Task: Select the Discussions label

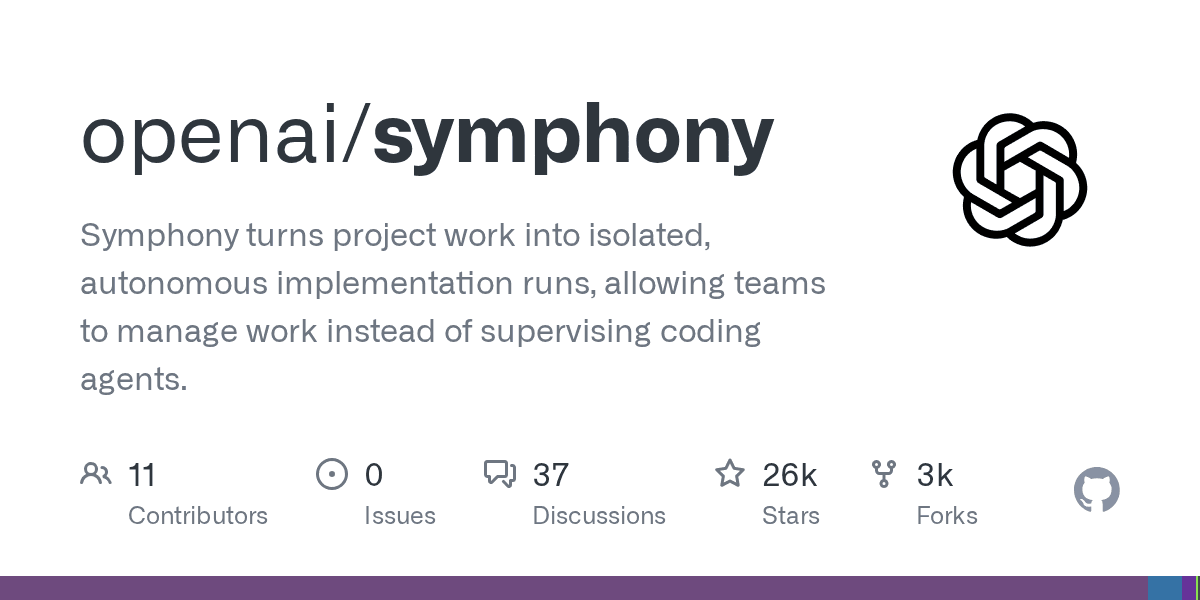Action: coord(599,516)
